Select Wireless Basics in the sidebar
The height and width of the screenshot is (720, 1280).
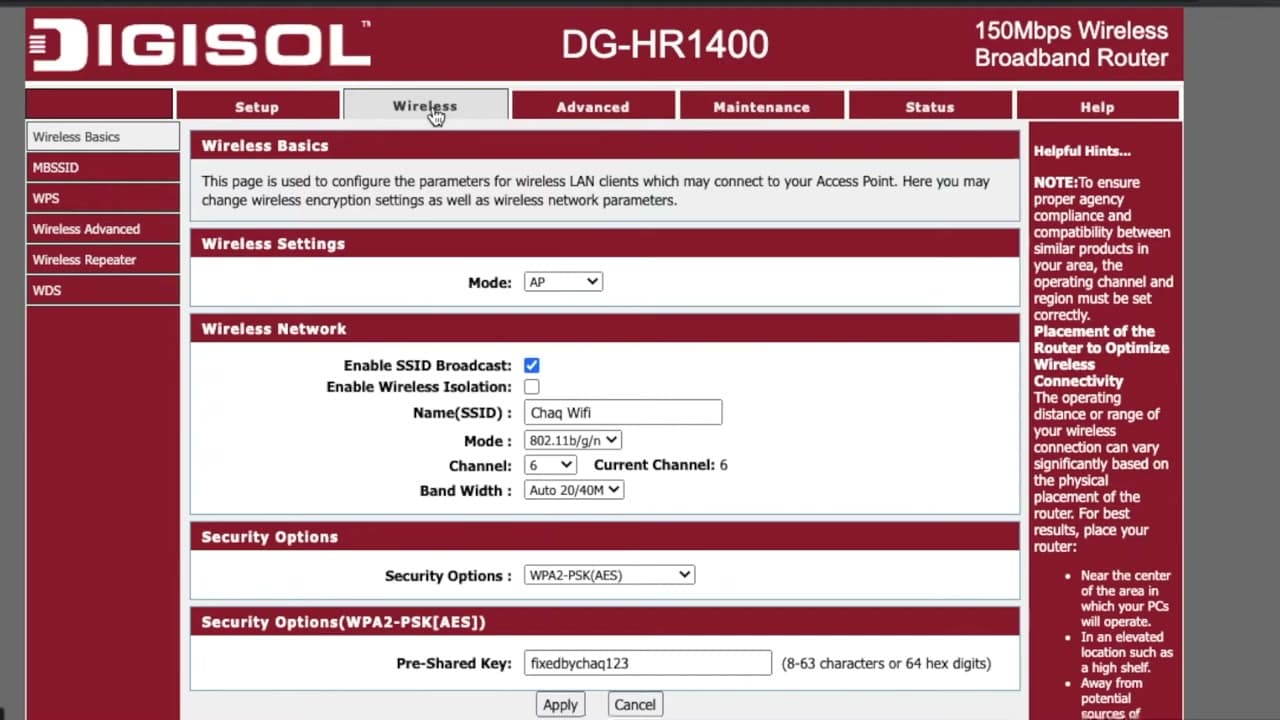click(x=103, y=136)
